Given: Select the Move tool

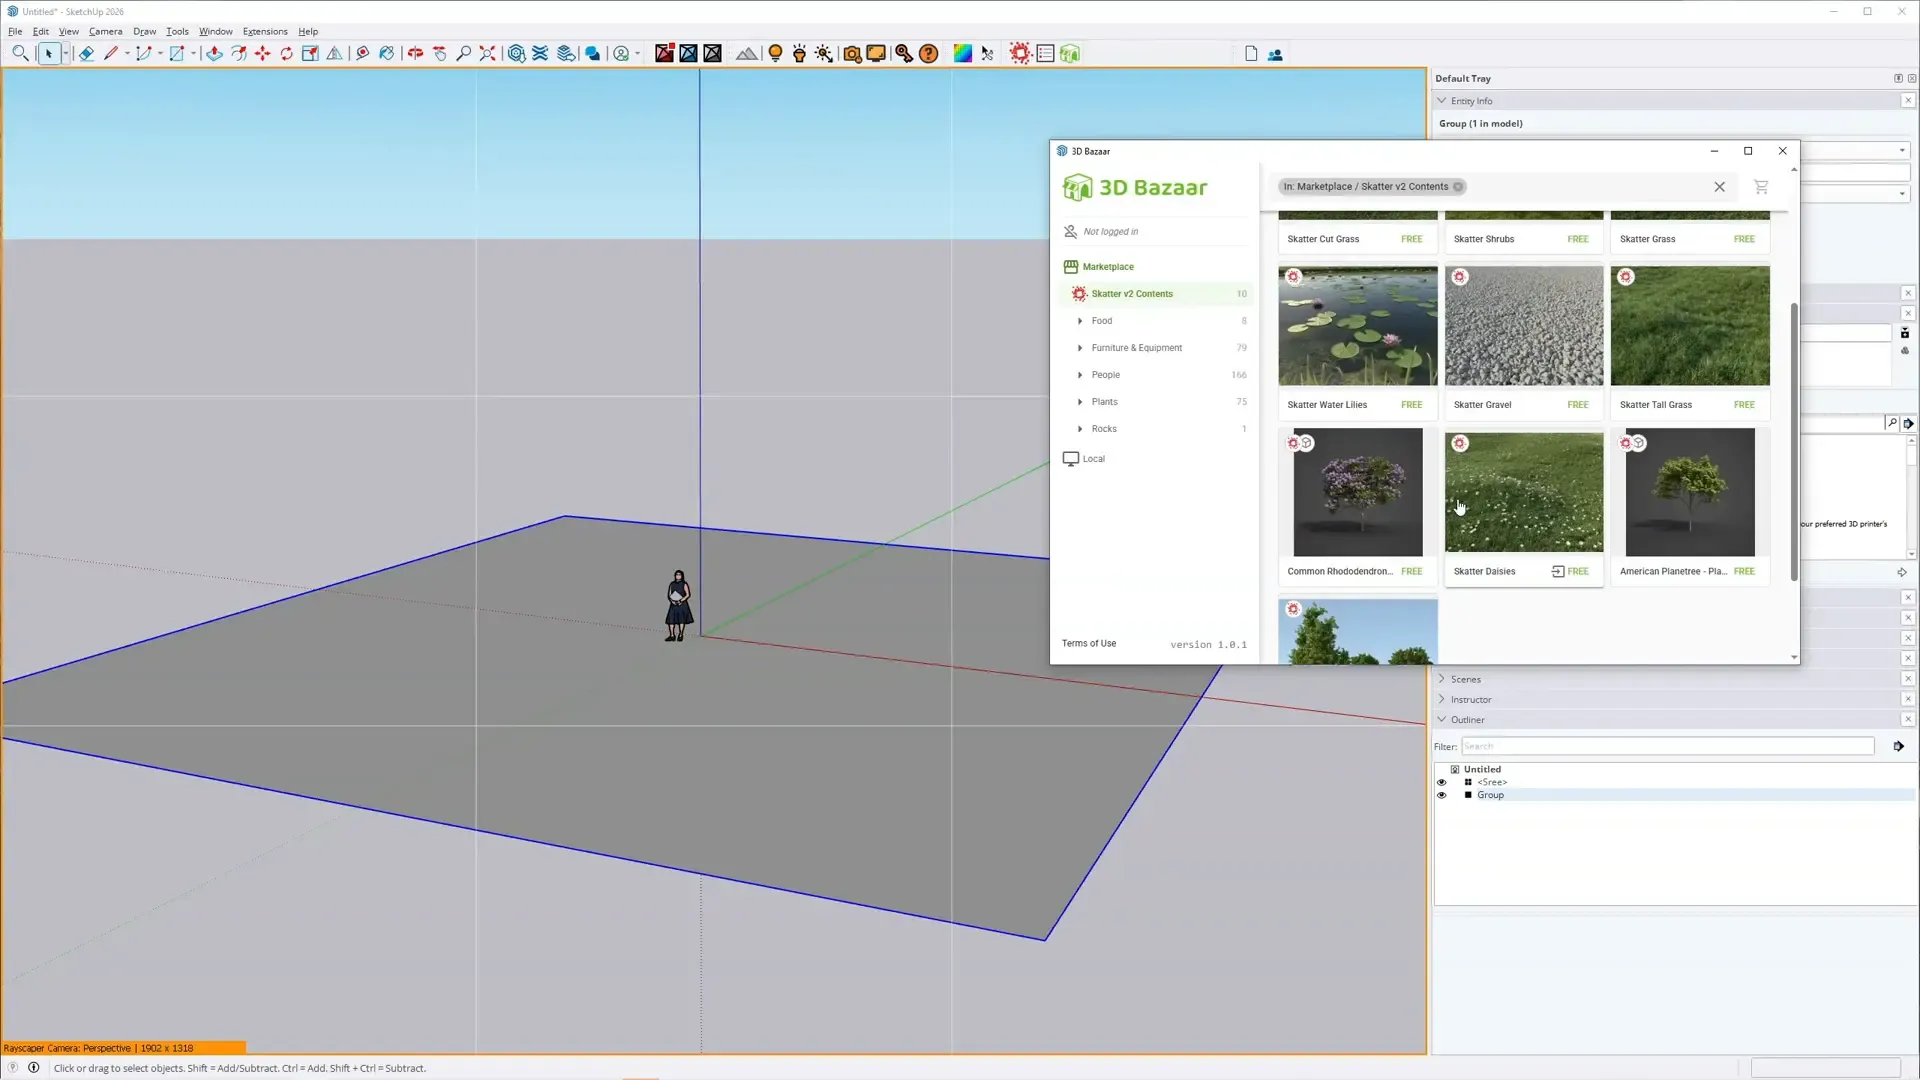Looking at the screenshot, I should click(x=263, y=54).
